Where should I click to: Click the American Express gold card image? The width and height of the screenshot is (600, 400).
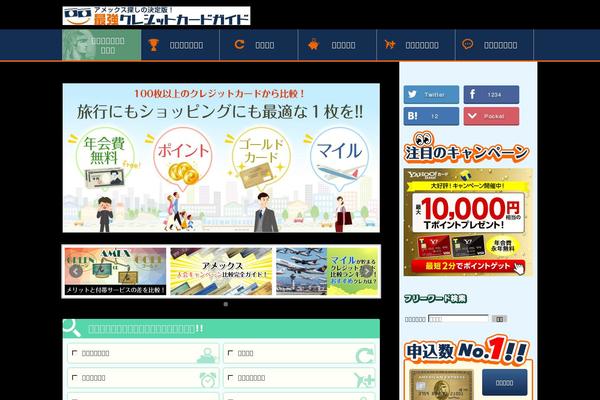click(442, 385)
